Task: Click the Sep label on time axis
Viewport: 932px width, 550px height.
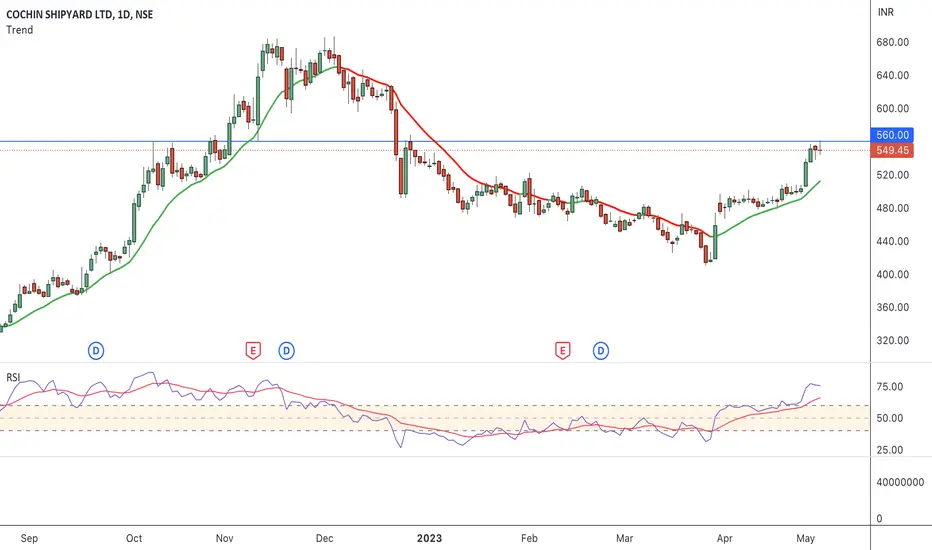Action: point(29,538)
